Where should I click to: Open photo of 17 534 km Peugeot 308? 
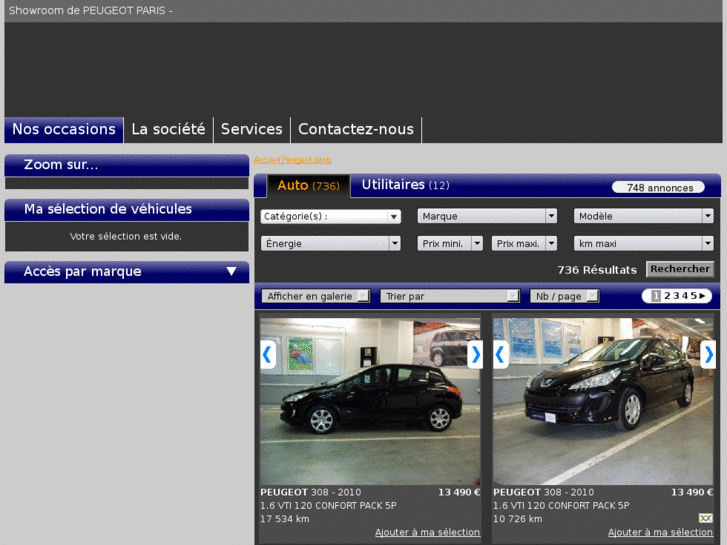tap(370, 401)
